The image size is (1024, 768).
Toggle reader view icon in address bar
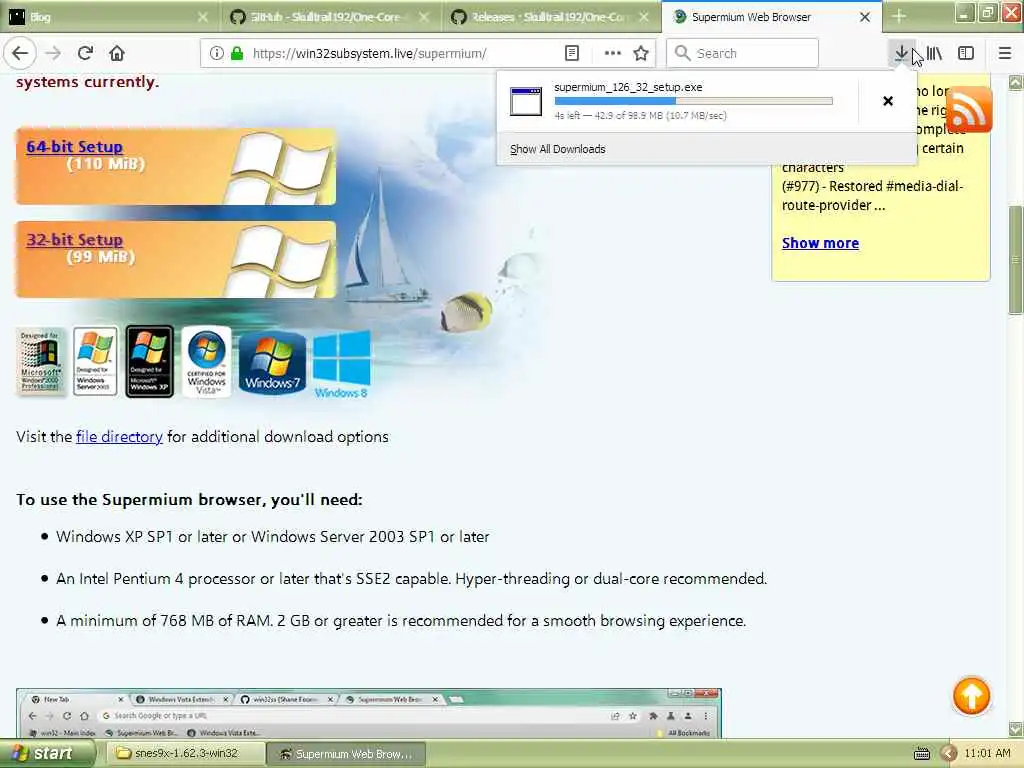(571, 54)
